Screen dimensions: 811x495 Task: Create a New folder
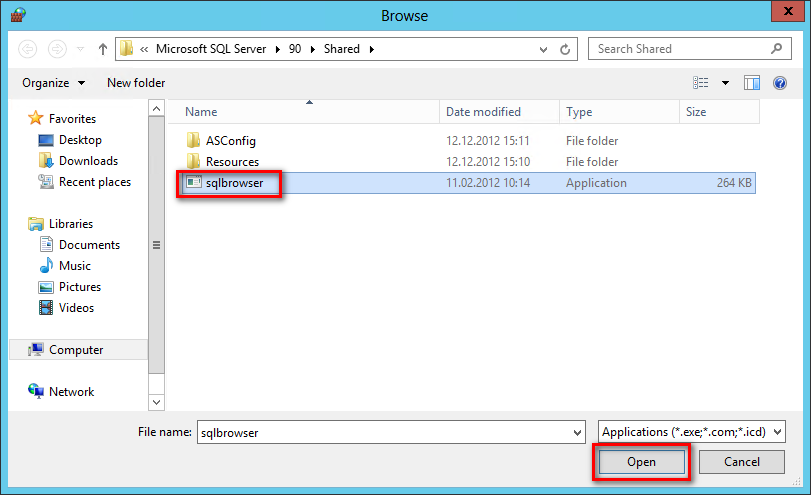(x=136, y=83)
